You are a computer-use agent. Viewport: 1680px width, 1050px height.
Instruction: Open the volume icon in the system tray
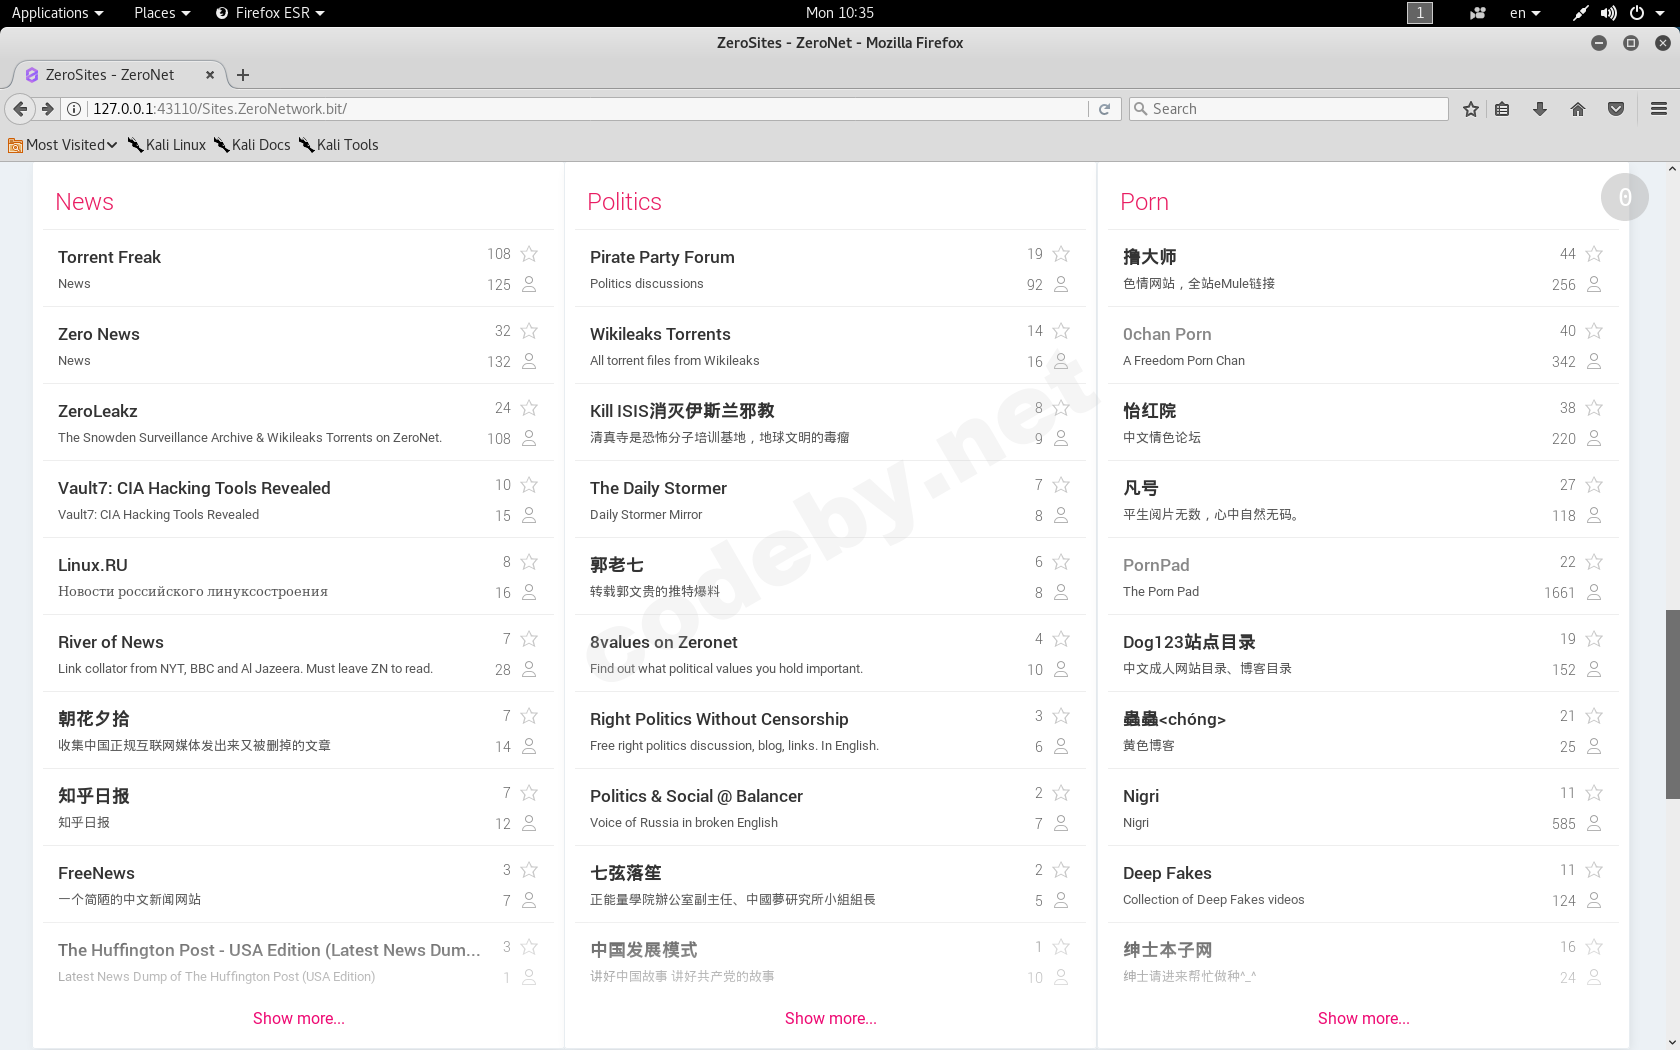point(1609,13)
